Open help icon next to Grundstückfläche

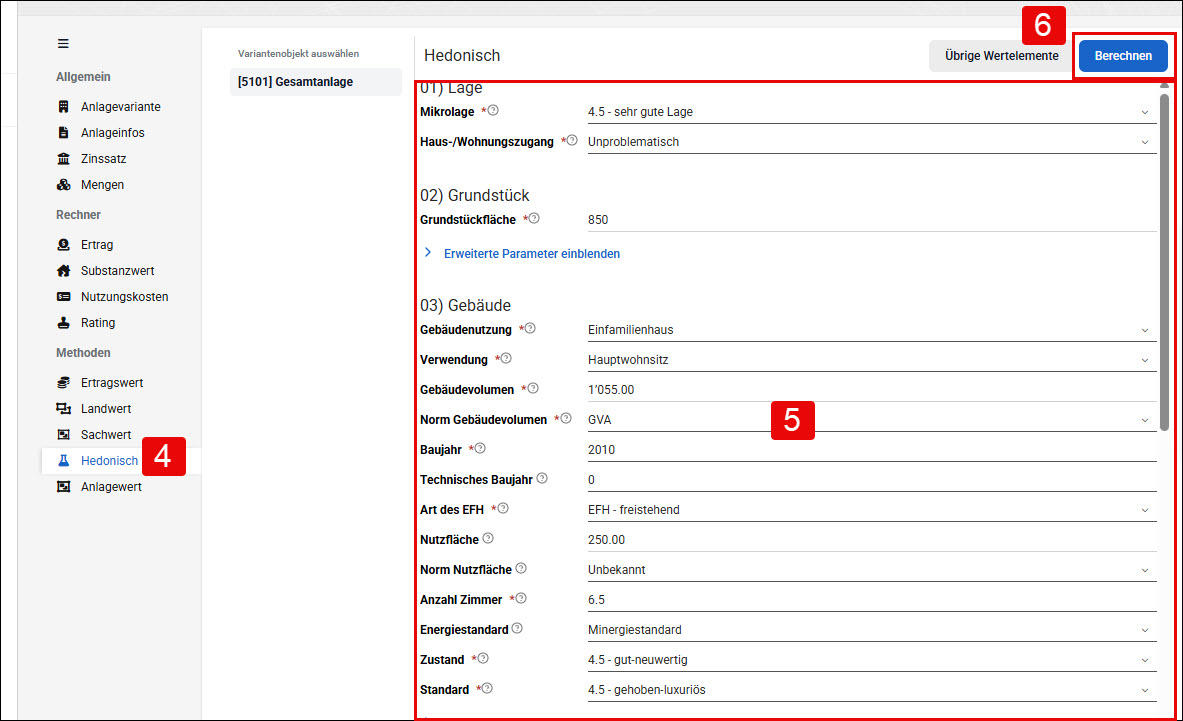(534, 218)
